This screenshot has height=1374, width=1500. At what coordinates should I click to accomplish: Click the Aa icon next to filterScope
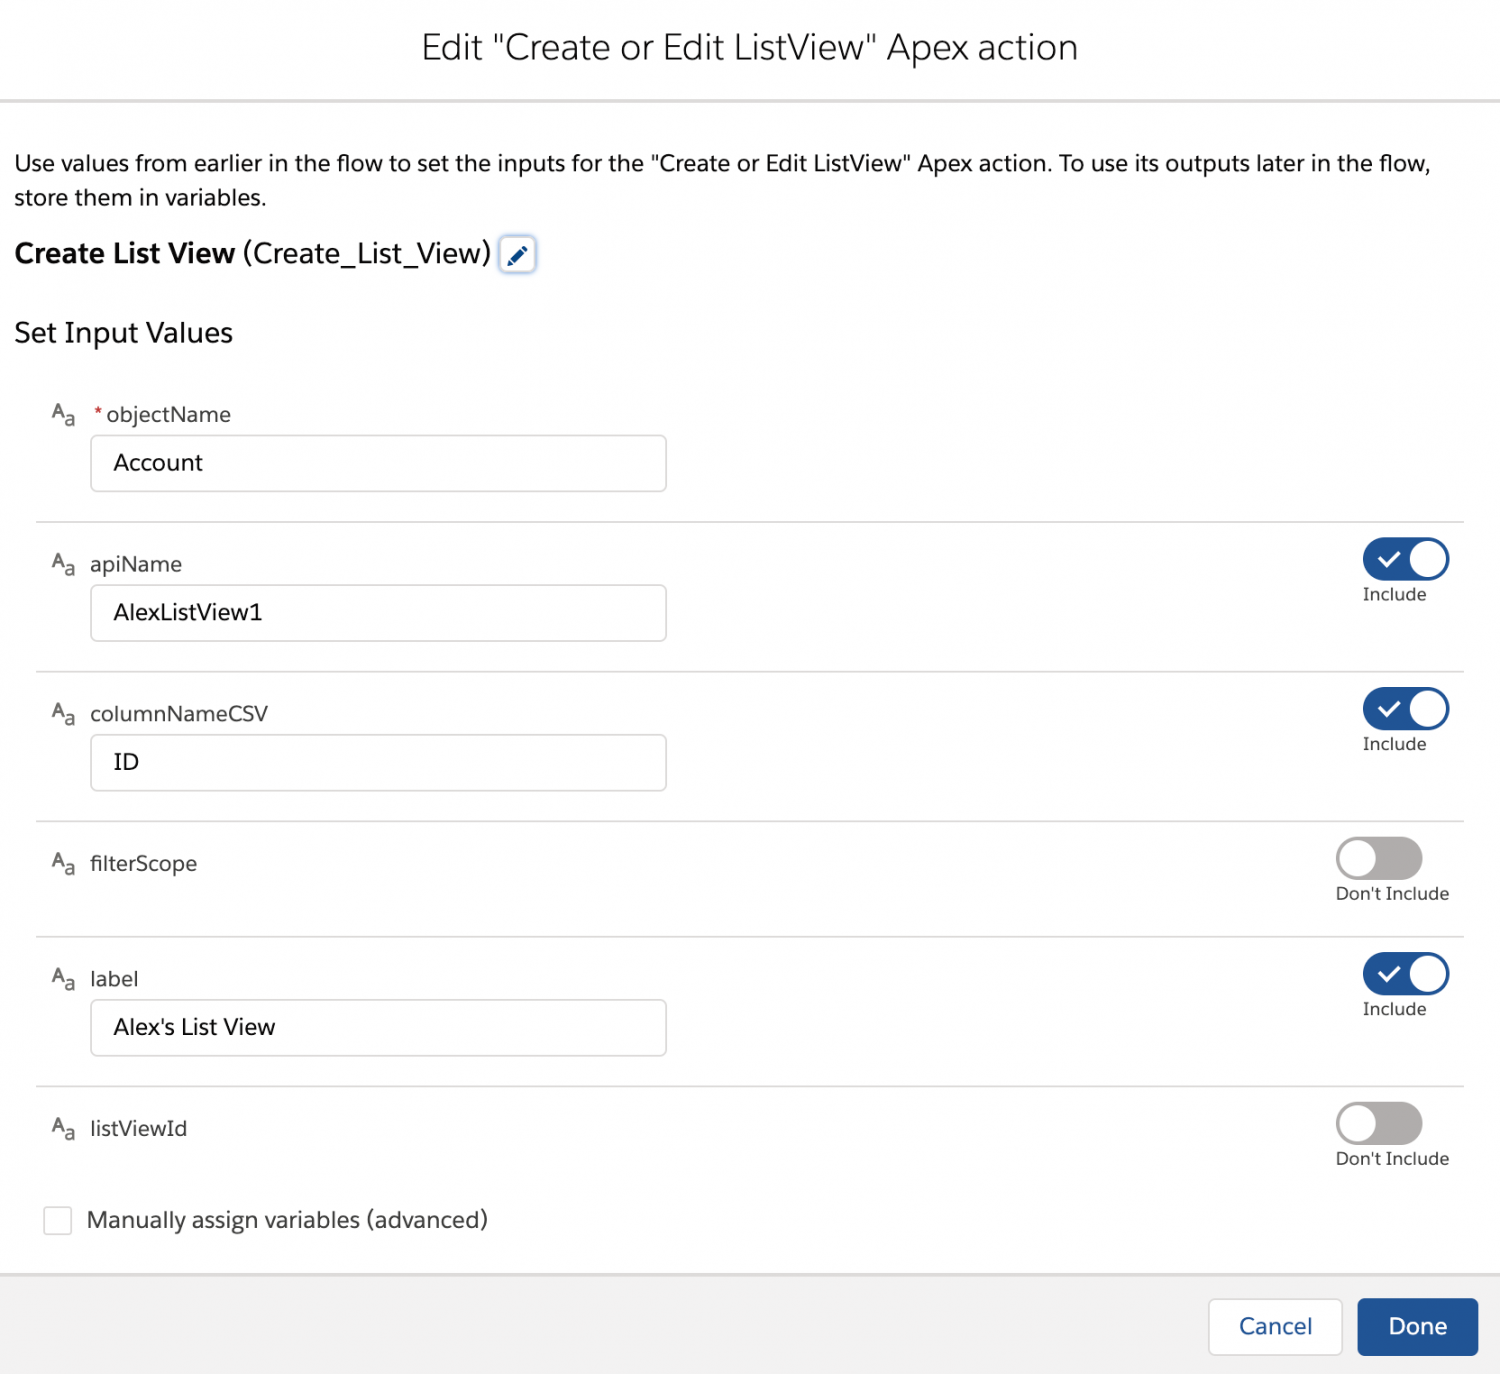click(63, 862)
